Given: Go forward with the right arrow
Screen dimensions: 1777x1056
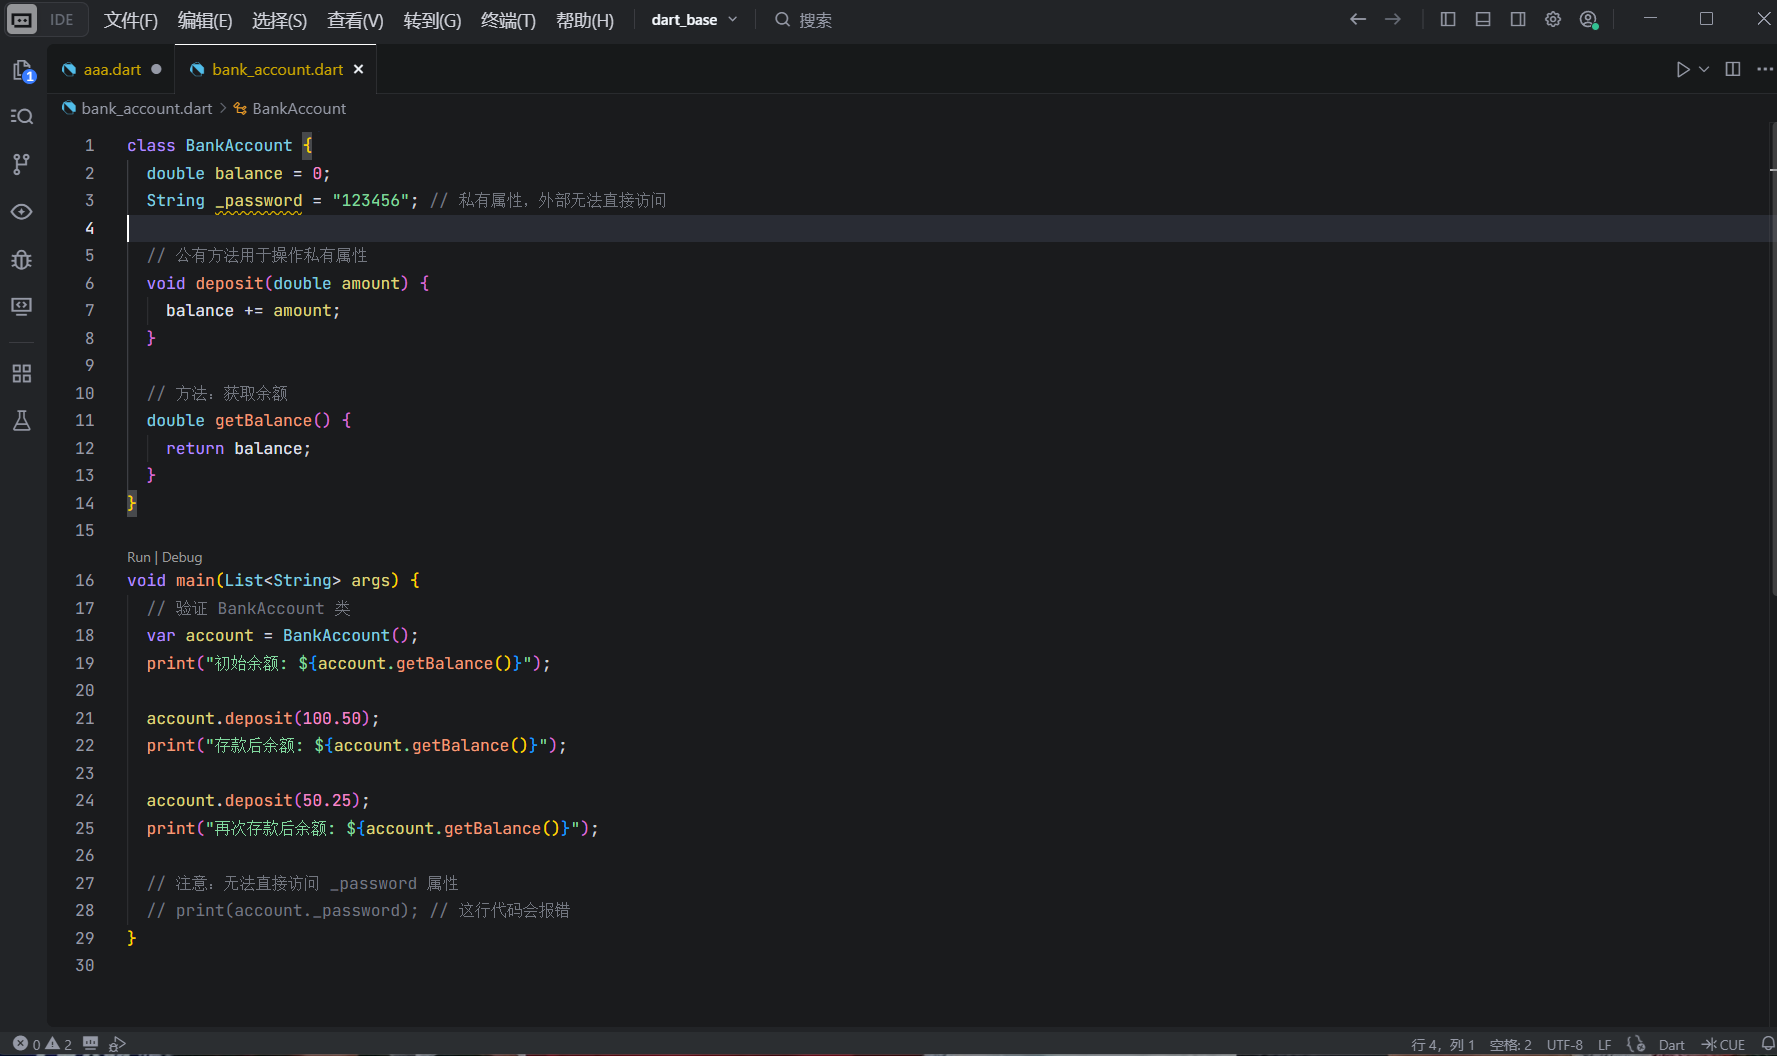Looking at the screenshot, I should (x=1392, y=19).
